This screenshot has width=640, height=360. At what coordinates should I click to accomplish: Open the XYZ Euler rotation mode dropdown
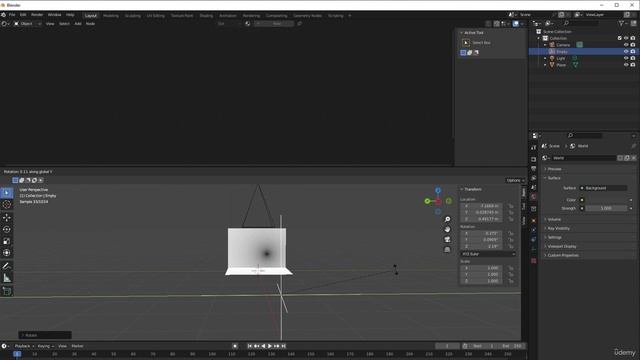pos(488,254)
